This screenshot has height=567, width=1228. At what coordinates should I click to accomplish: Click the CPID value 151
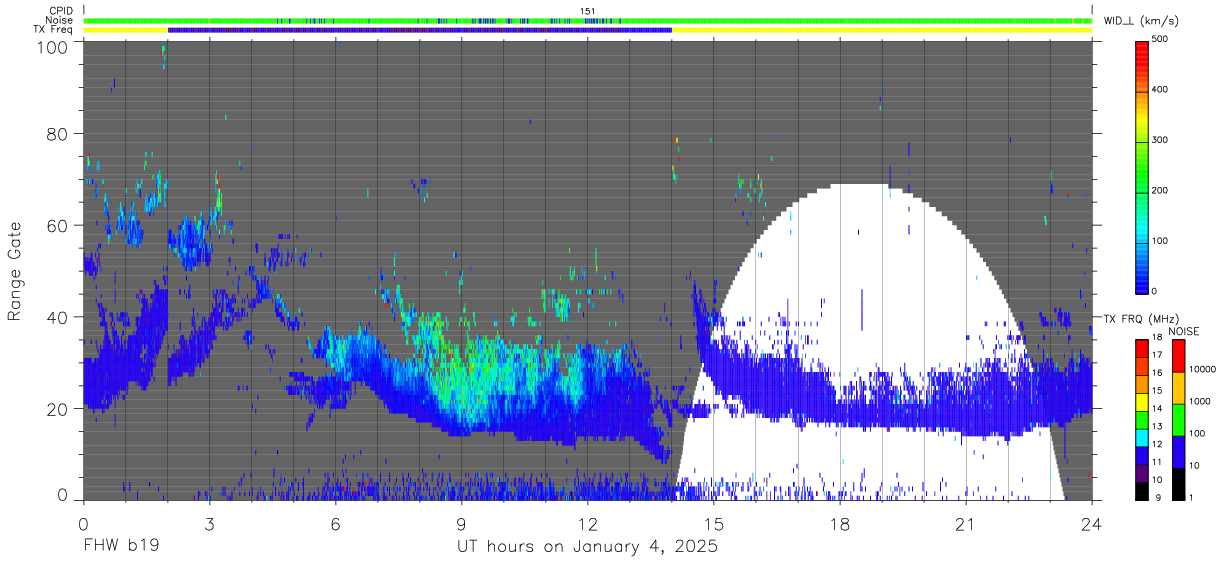[588, 11]
